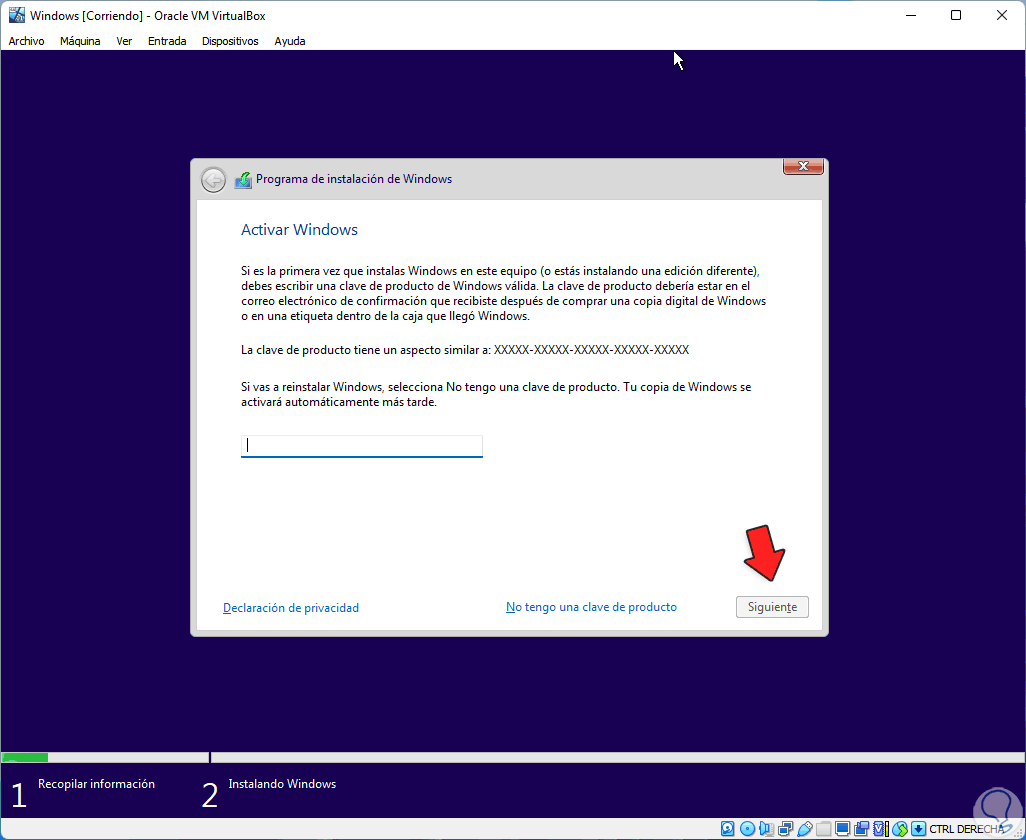Click the Windows setup installer icon
This screenshot has width=1026, height=840.
[243, 179]
